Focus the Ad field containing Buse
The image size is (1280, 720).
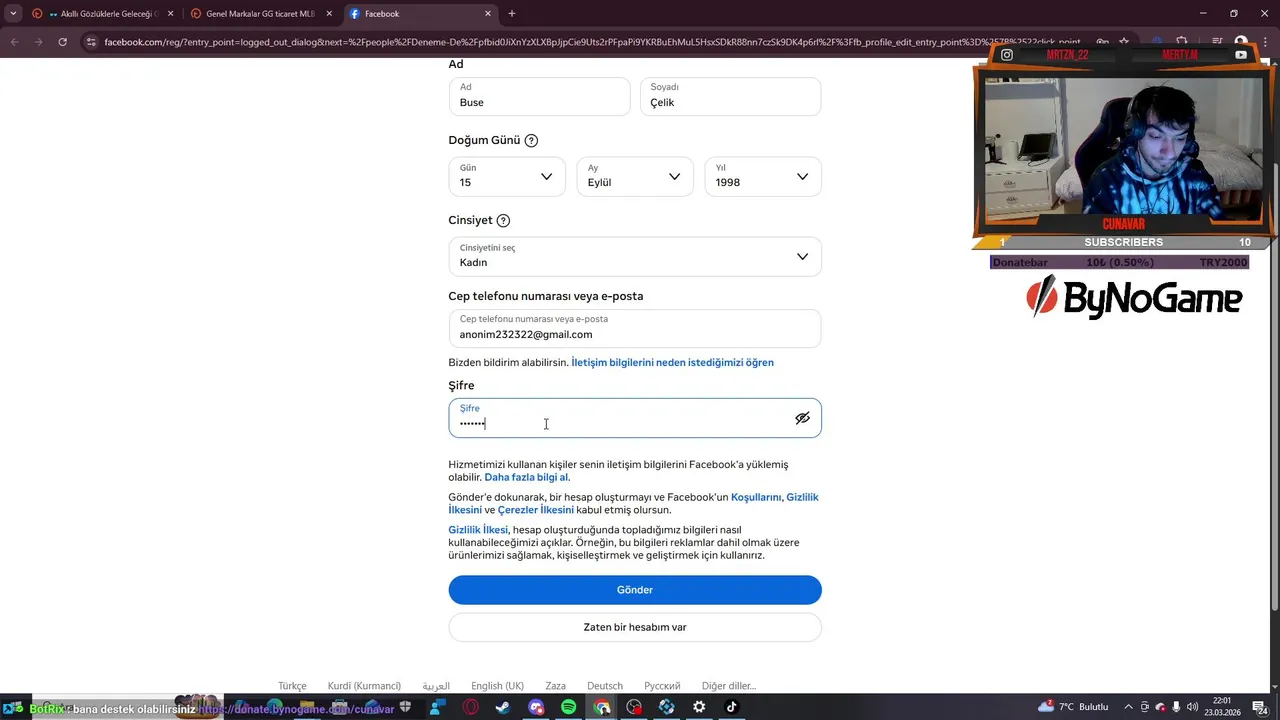click(x=539, y=96)
